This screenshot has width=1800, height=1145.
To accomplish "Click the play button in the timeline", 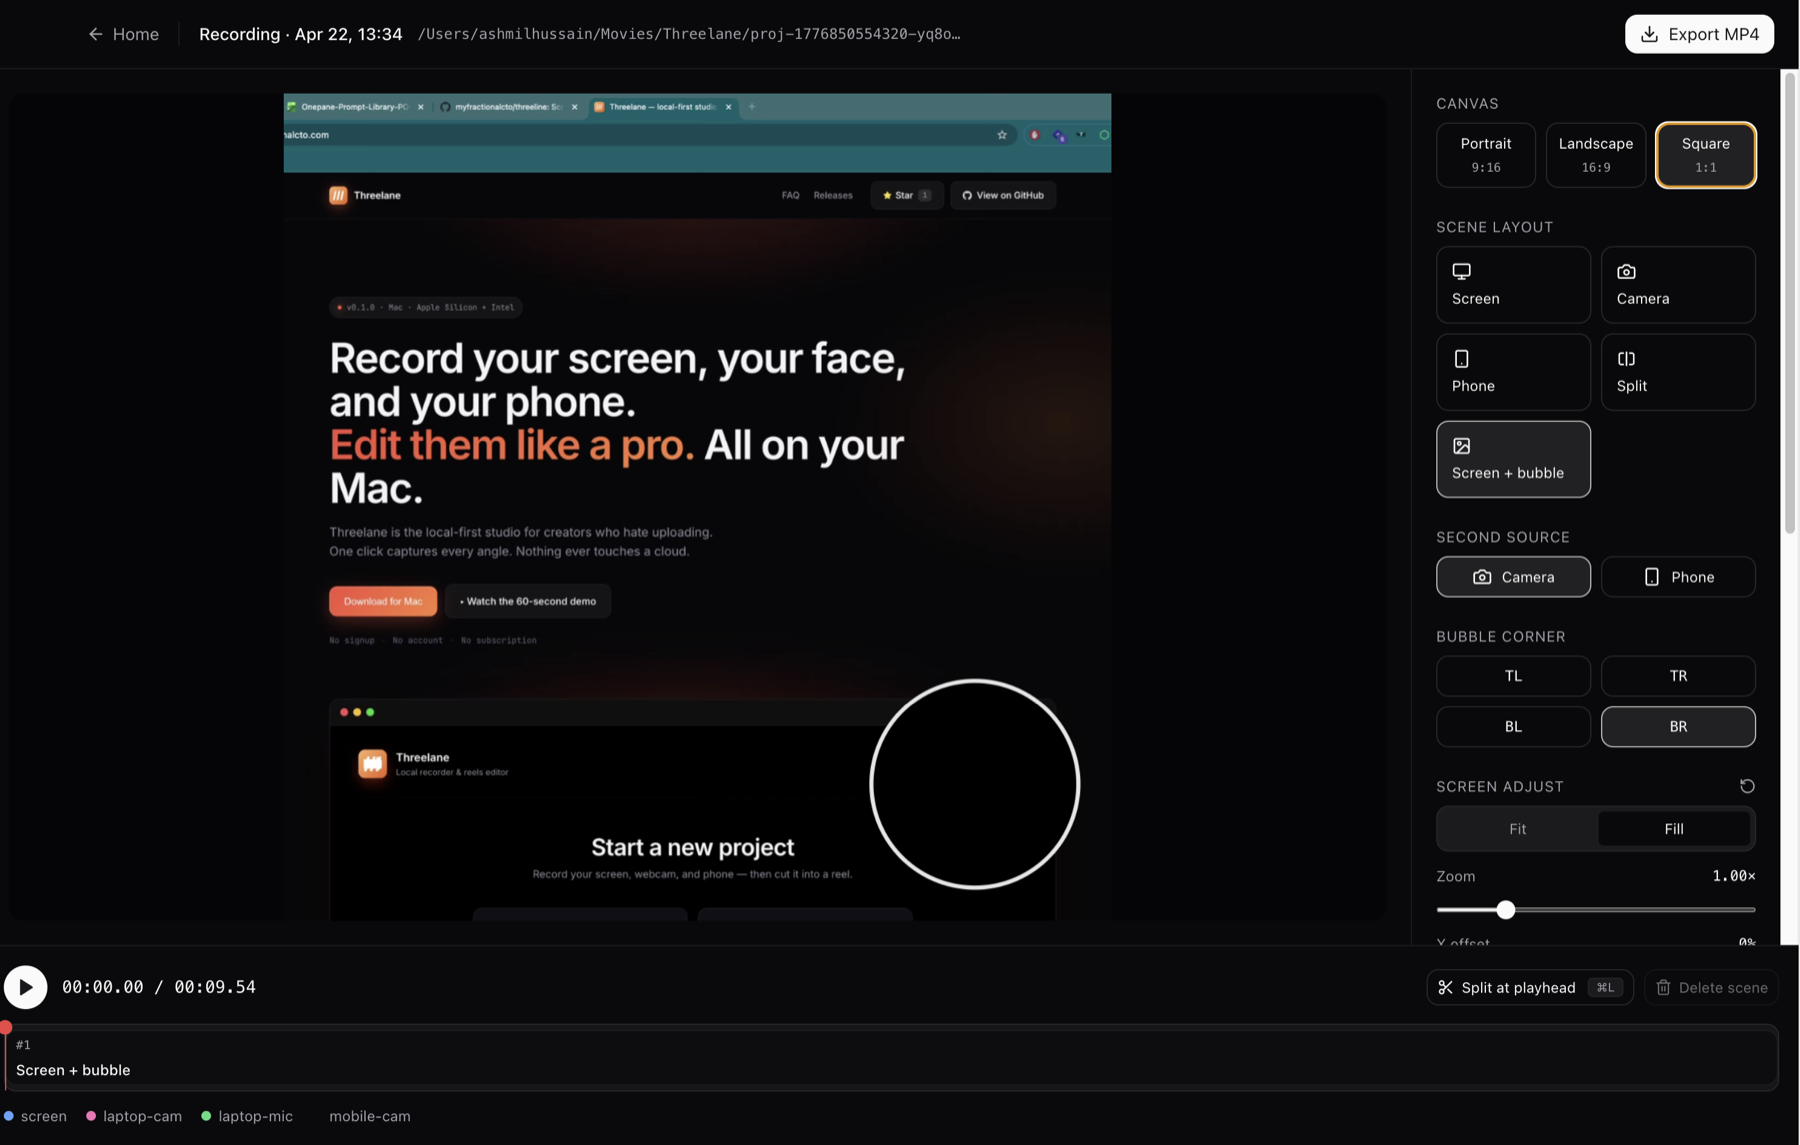I will click(26, 987).
